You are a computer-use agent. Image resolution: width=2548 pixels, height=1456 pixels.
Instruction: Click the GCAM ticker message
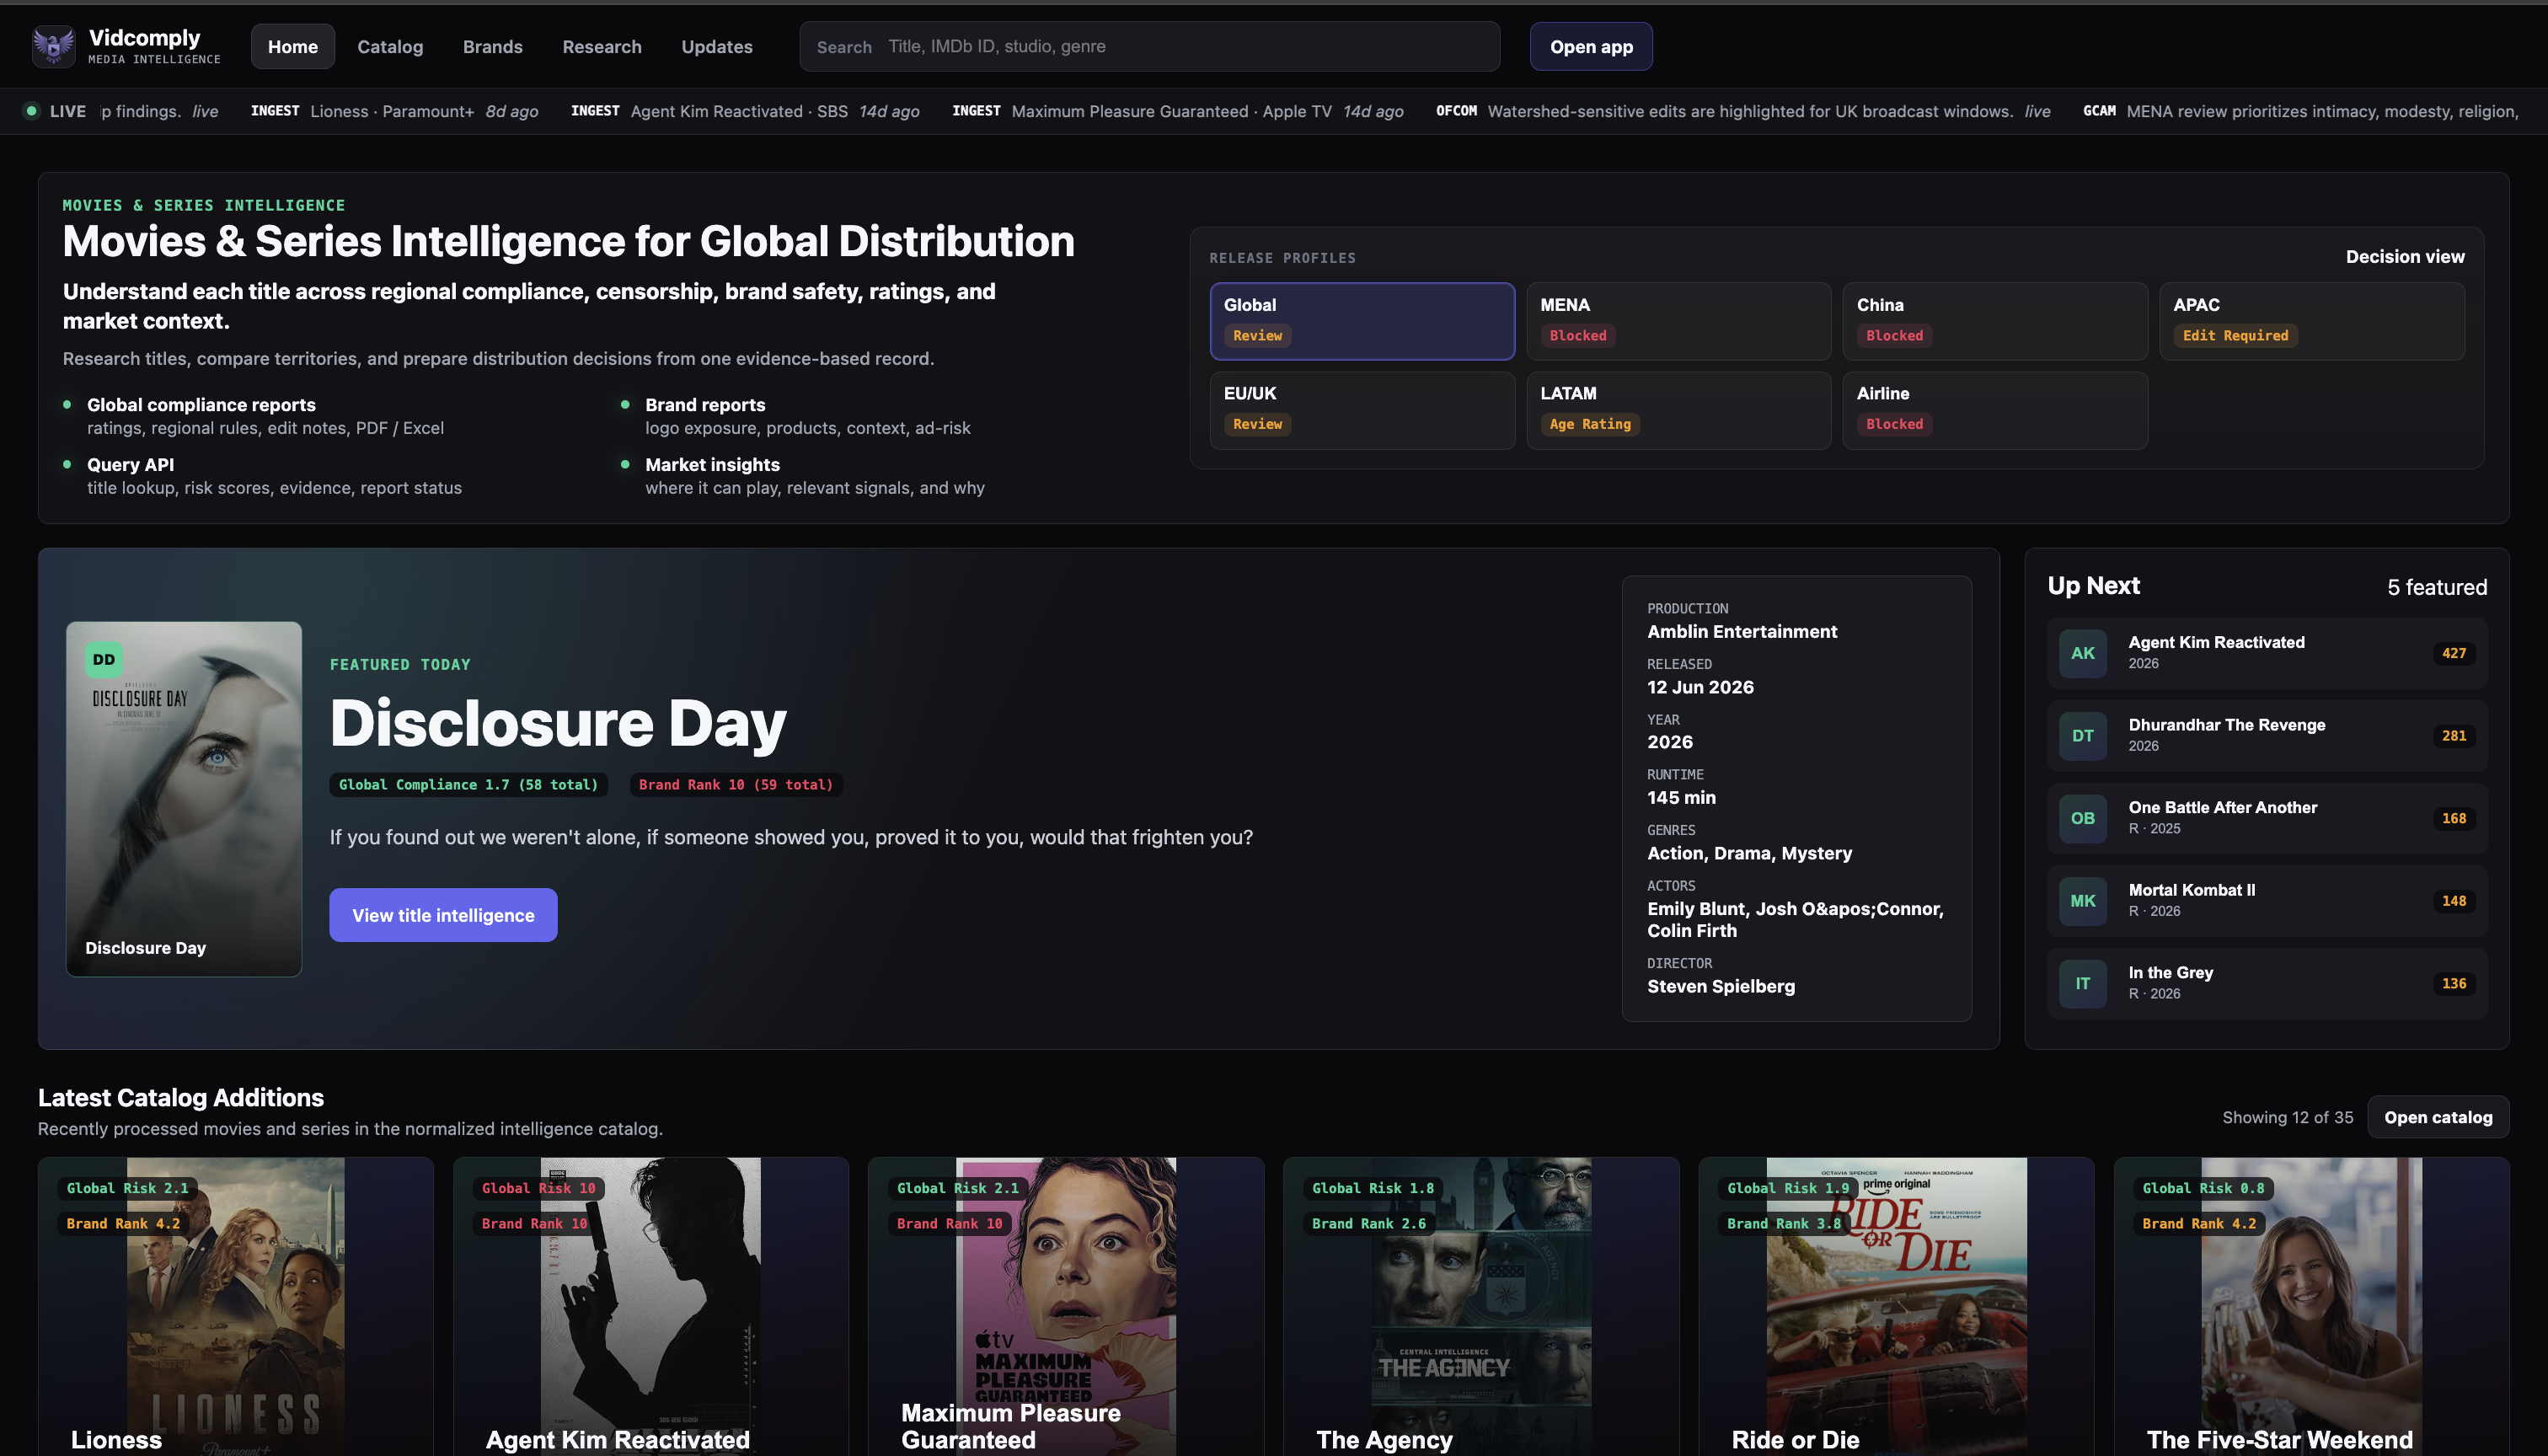pyautogui.click(x=2300, y=111)
